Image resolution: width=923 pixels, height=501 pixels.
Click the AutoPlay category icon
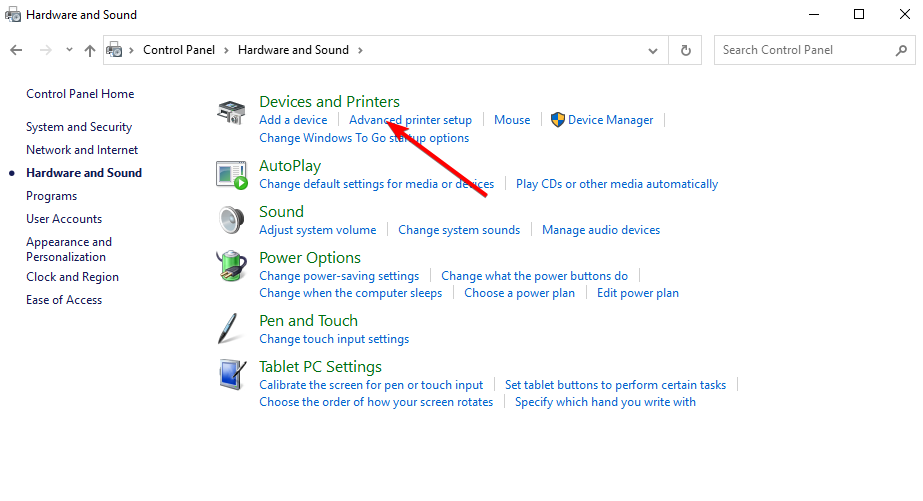[x=231, y=175]
